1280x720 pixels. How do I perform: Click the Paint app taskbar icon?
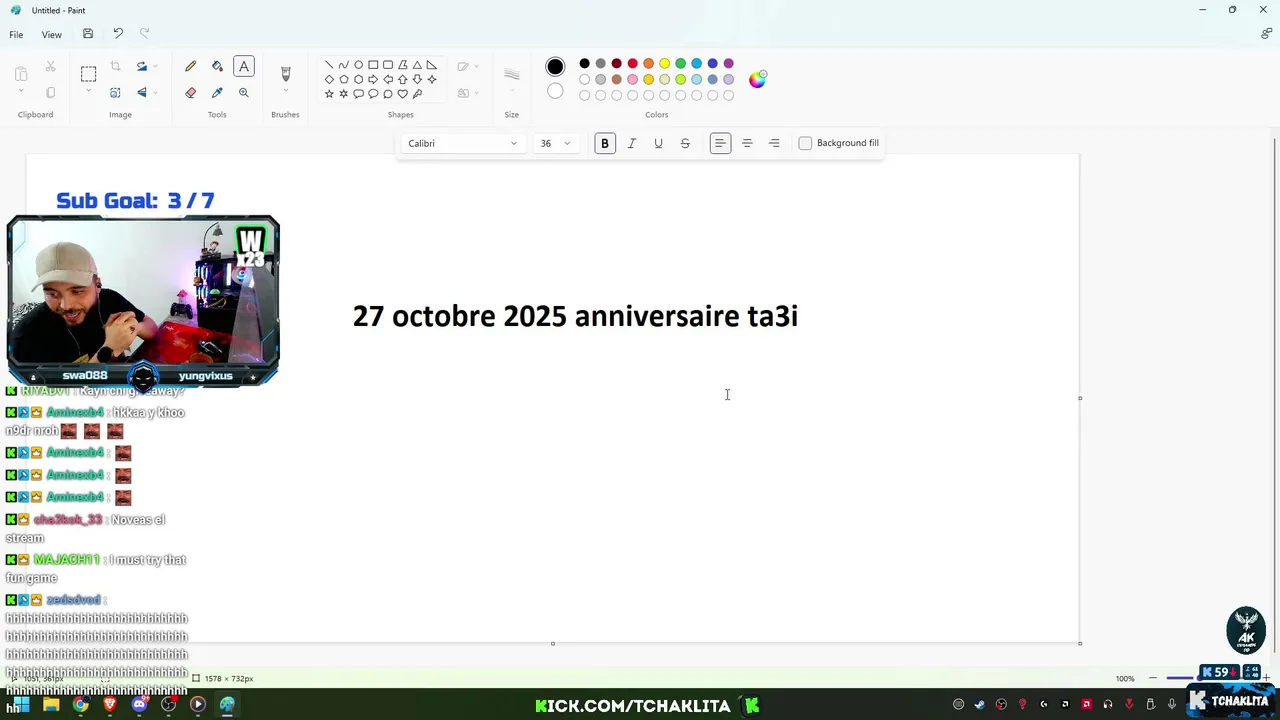coord(227,705)
